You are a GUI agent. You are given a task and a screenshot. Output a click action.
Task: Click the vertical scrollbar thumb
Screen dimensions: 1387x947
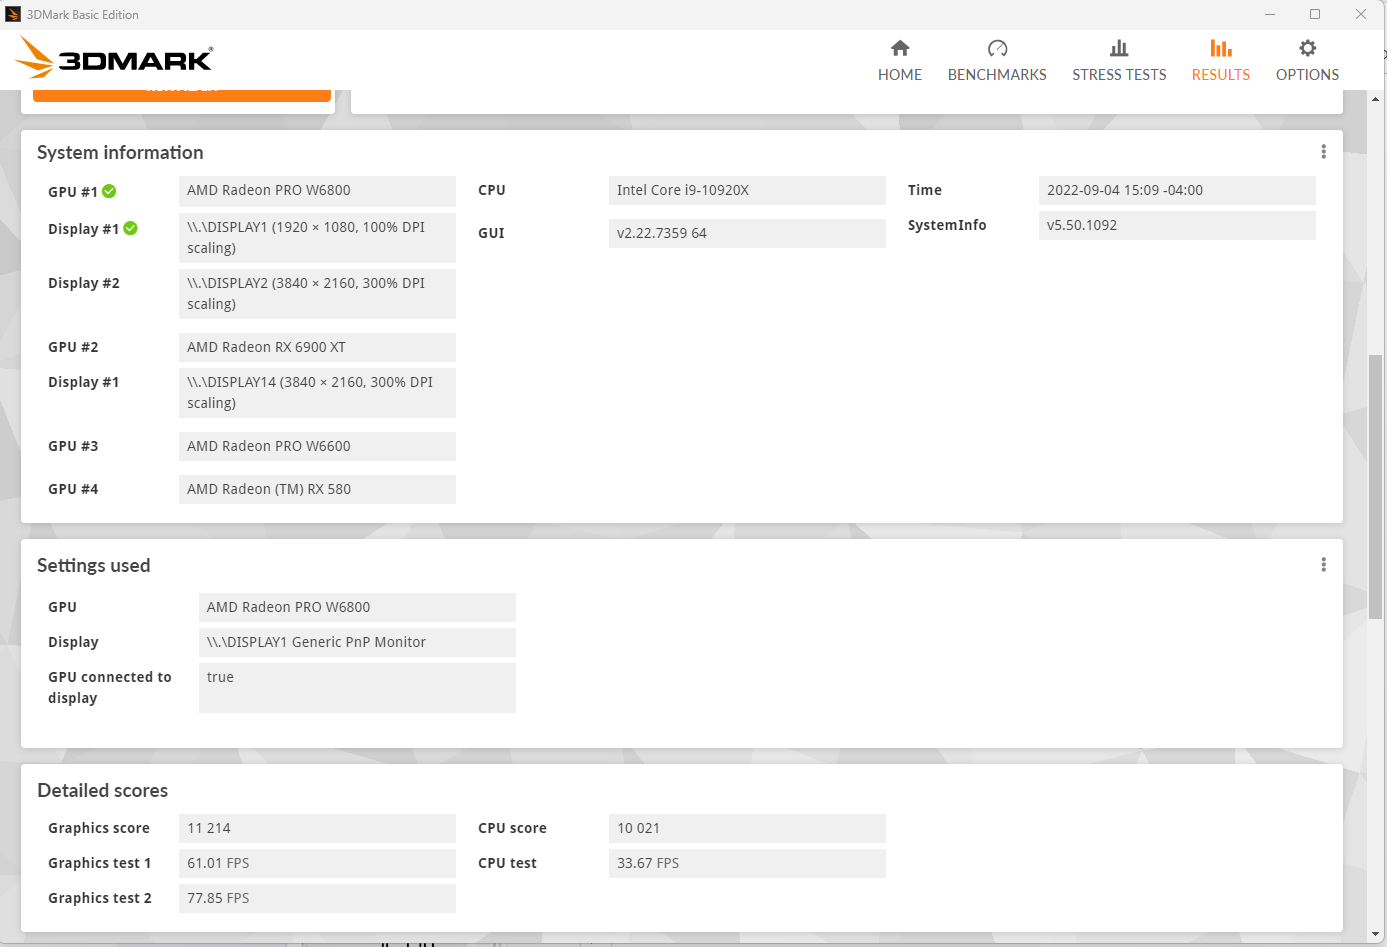1376,487
